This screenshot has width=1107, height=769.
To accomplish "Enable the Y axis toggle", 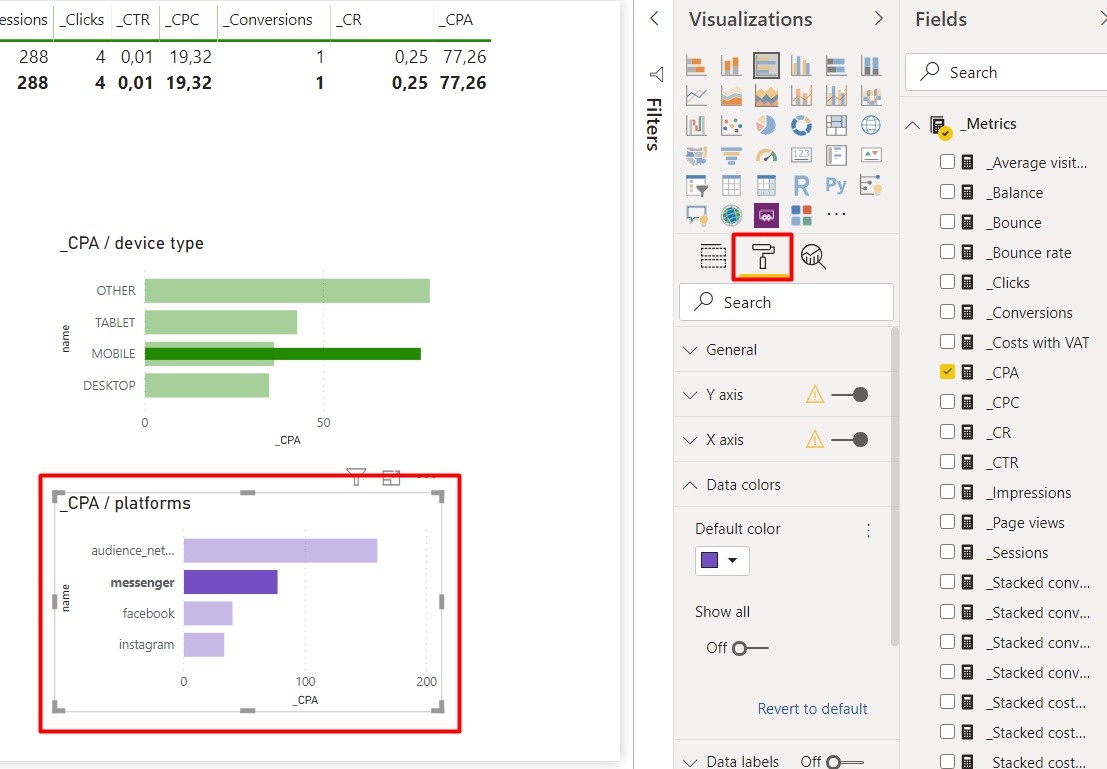I will (x=861, y=395).
